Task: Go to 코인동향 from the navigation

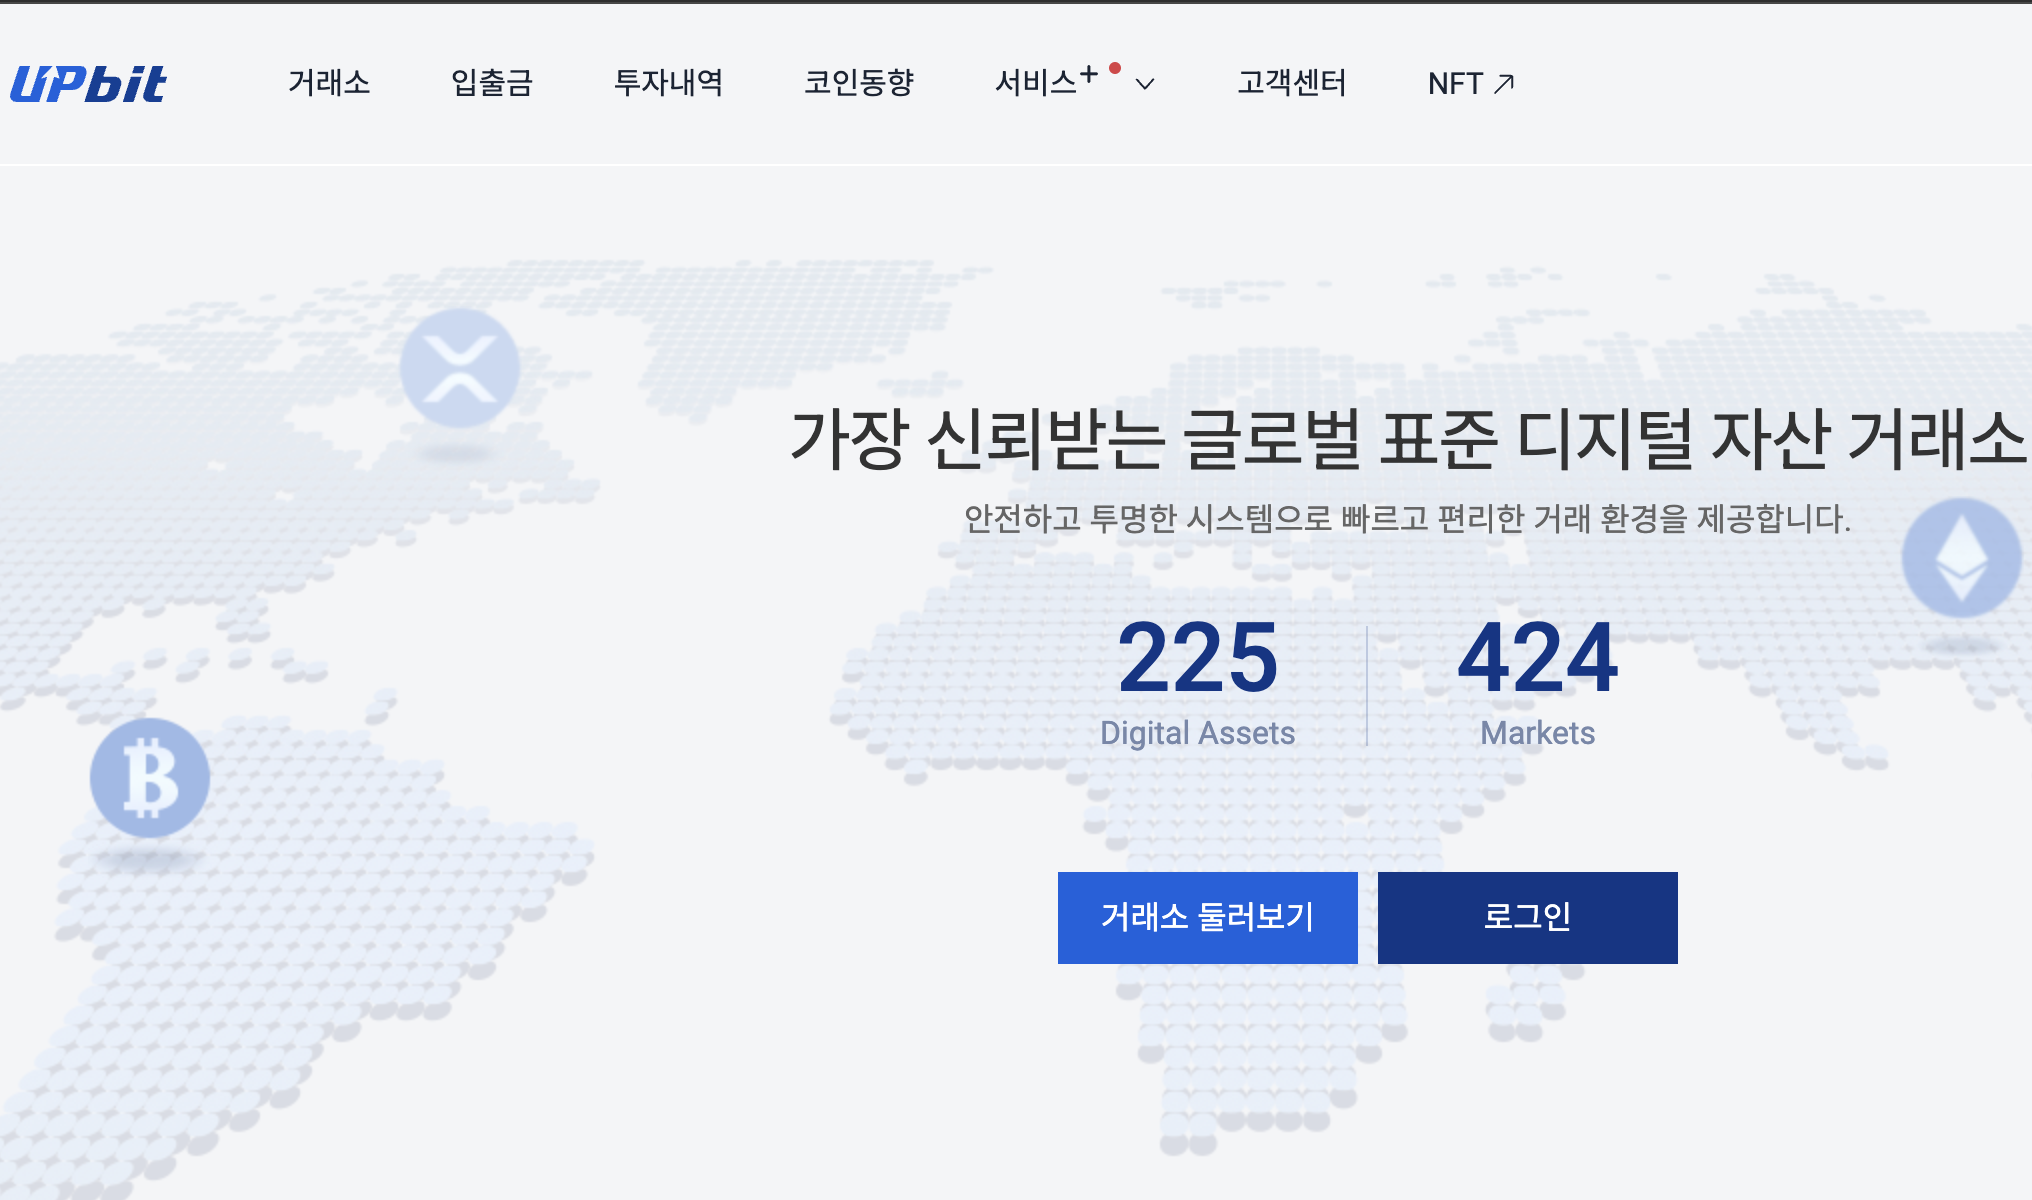Action: 861,84
